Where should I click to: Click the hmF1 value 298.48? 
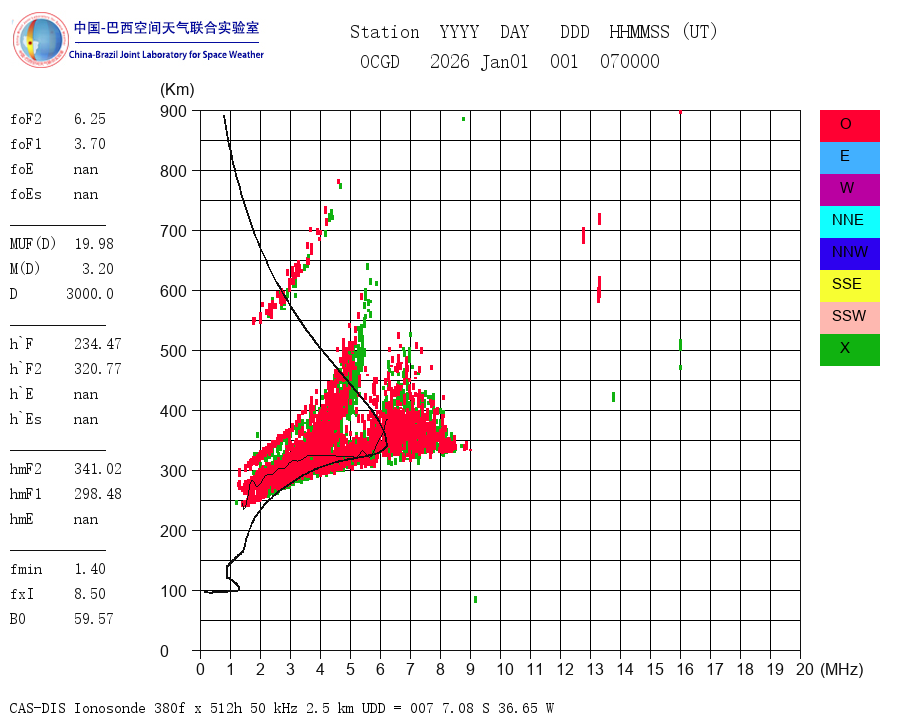(98, 494)
